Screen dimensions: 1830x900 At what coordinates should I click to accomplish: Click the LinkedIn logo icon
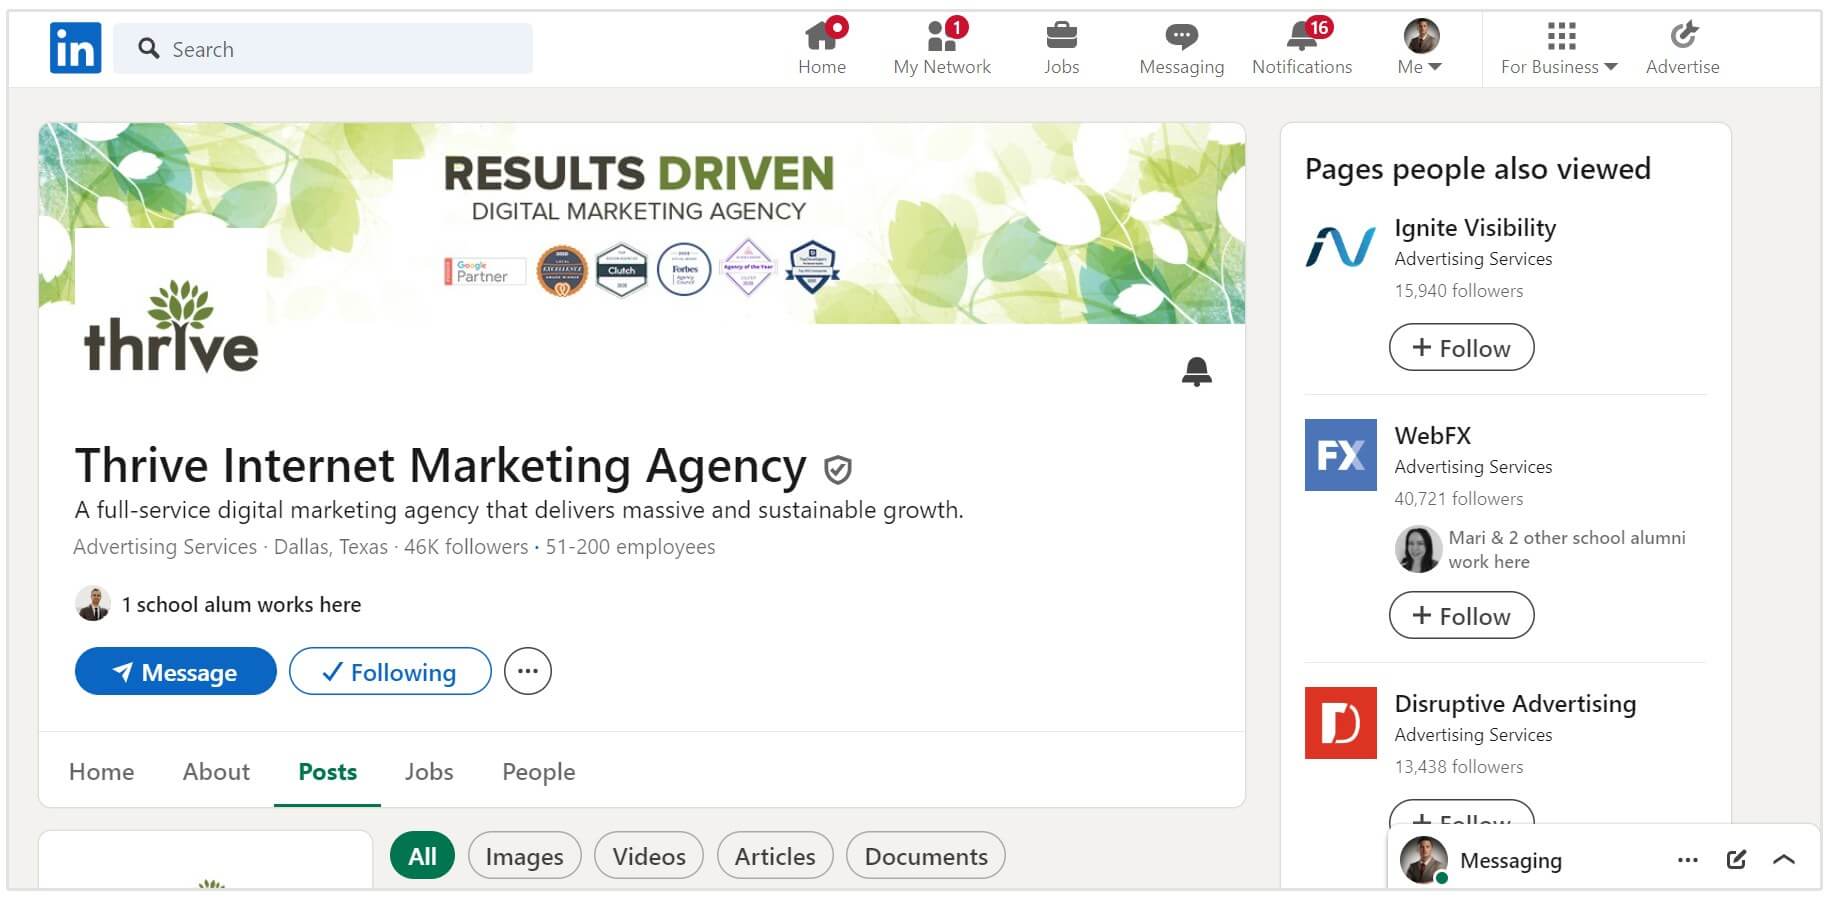click(x=75, y=48)
